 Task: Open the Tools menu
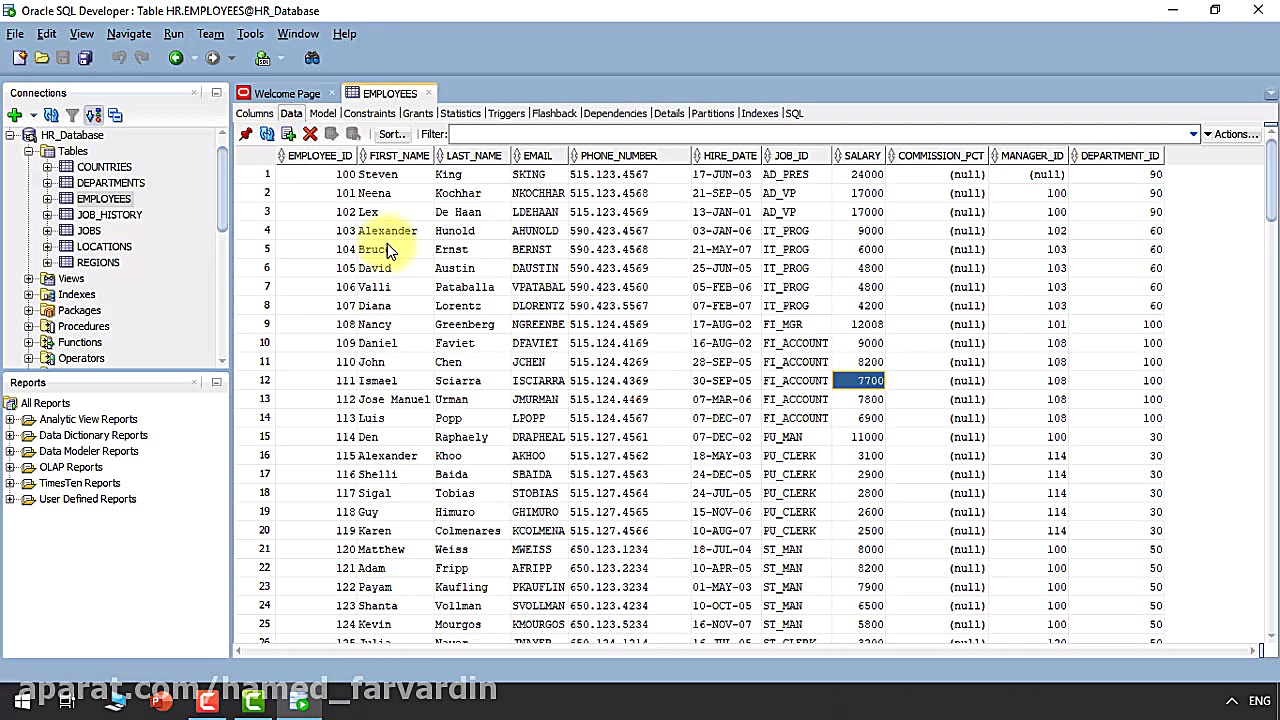click(x=250, y=34)
